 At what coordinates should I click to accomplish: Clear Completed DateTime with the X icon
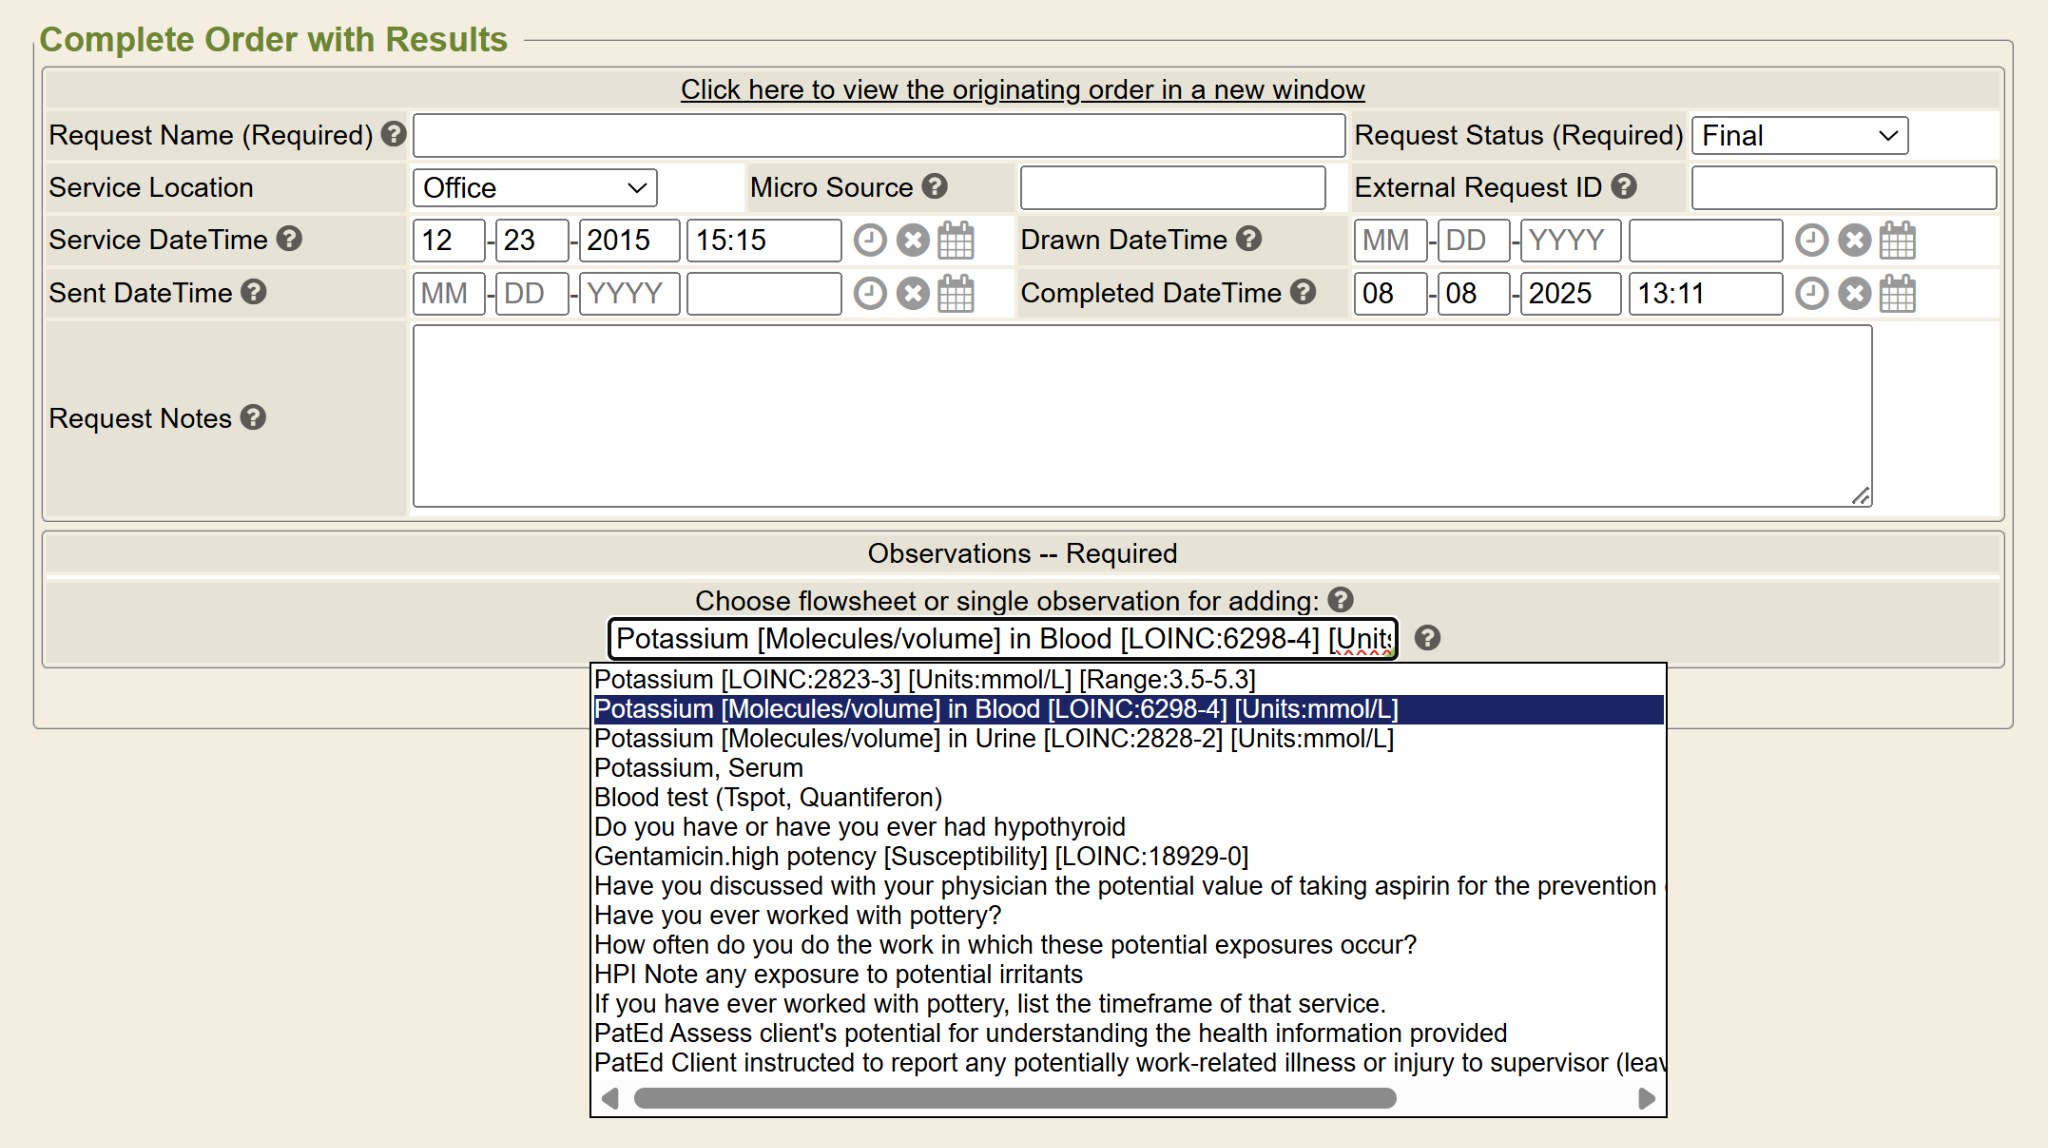(1854, 293)
